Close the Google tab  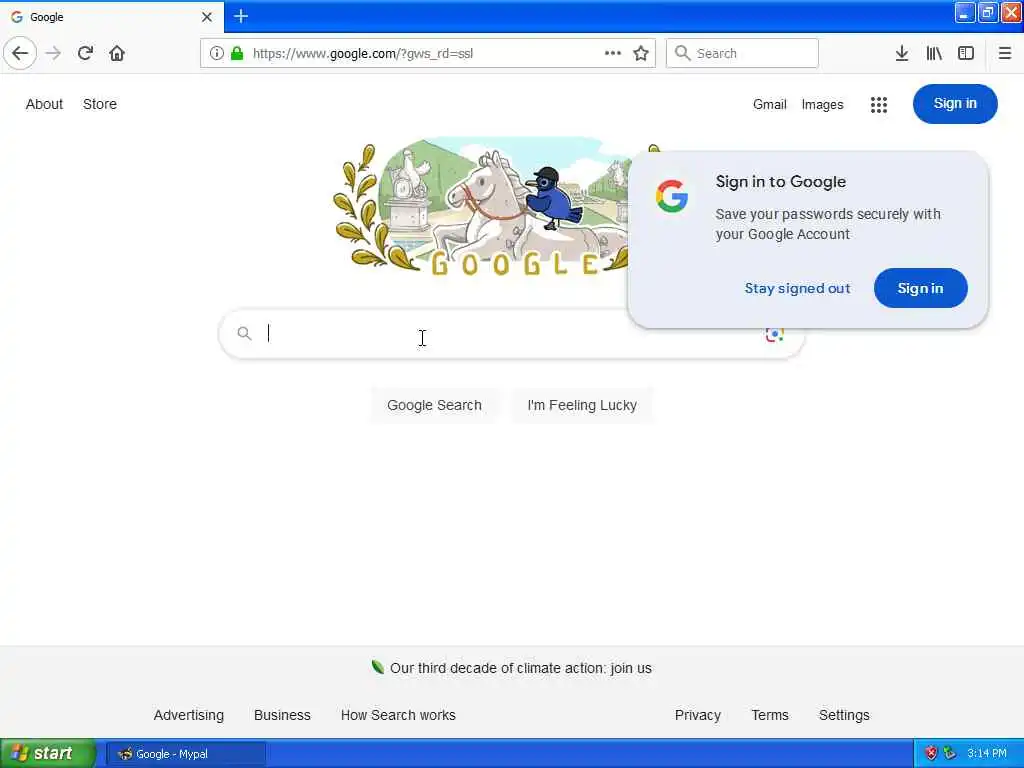207,17
